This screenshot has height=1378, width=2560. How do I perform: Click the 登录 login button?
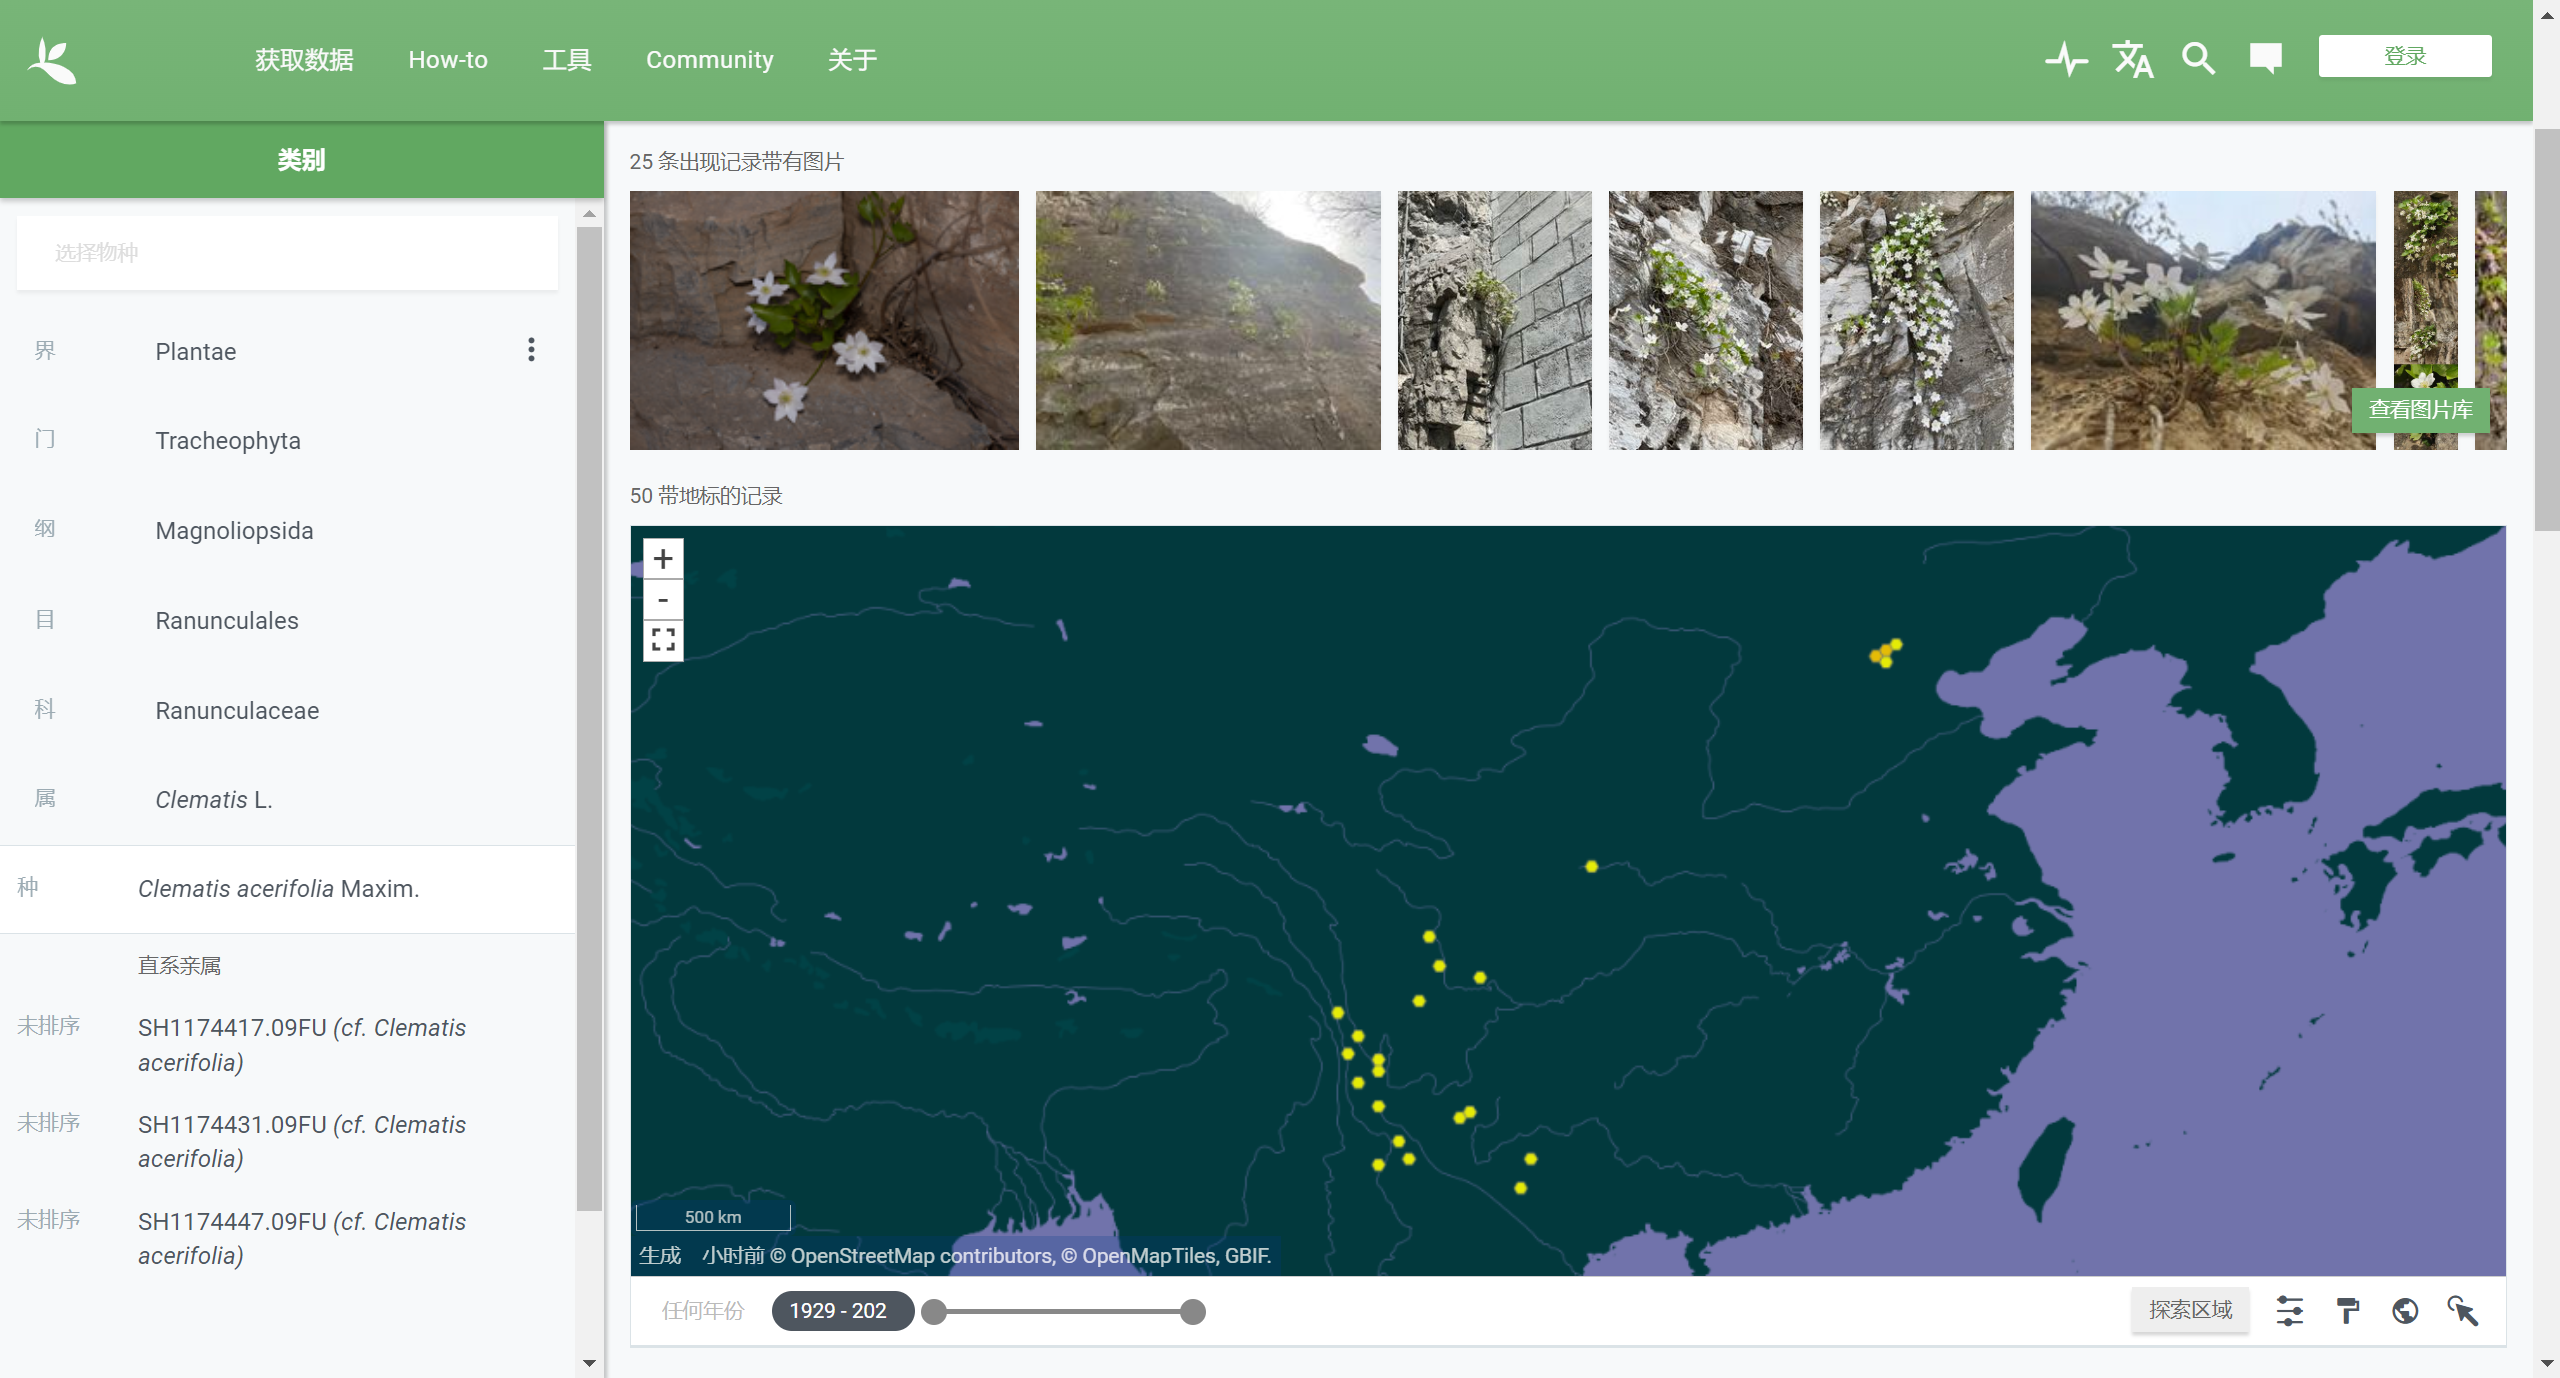(2404, 56)
